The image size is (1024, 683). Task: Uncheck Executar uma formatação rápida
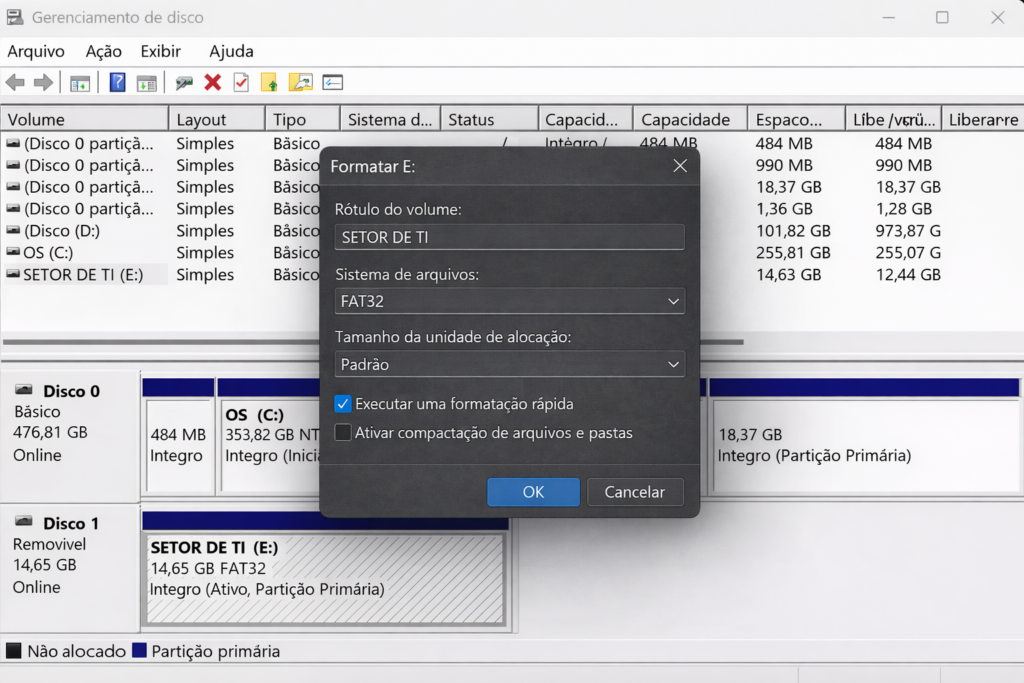tap(342, 404)
